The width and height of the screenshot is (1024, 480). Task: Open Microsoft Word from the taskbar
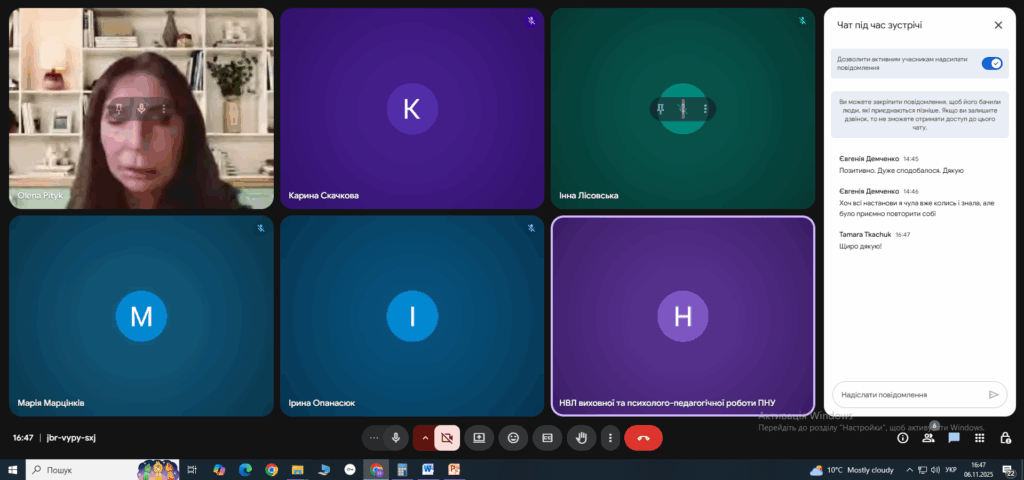(x=428, y=470)
